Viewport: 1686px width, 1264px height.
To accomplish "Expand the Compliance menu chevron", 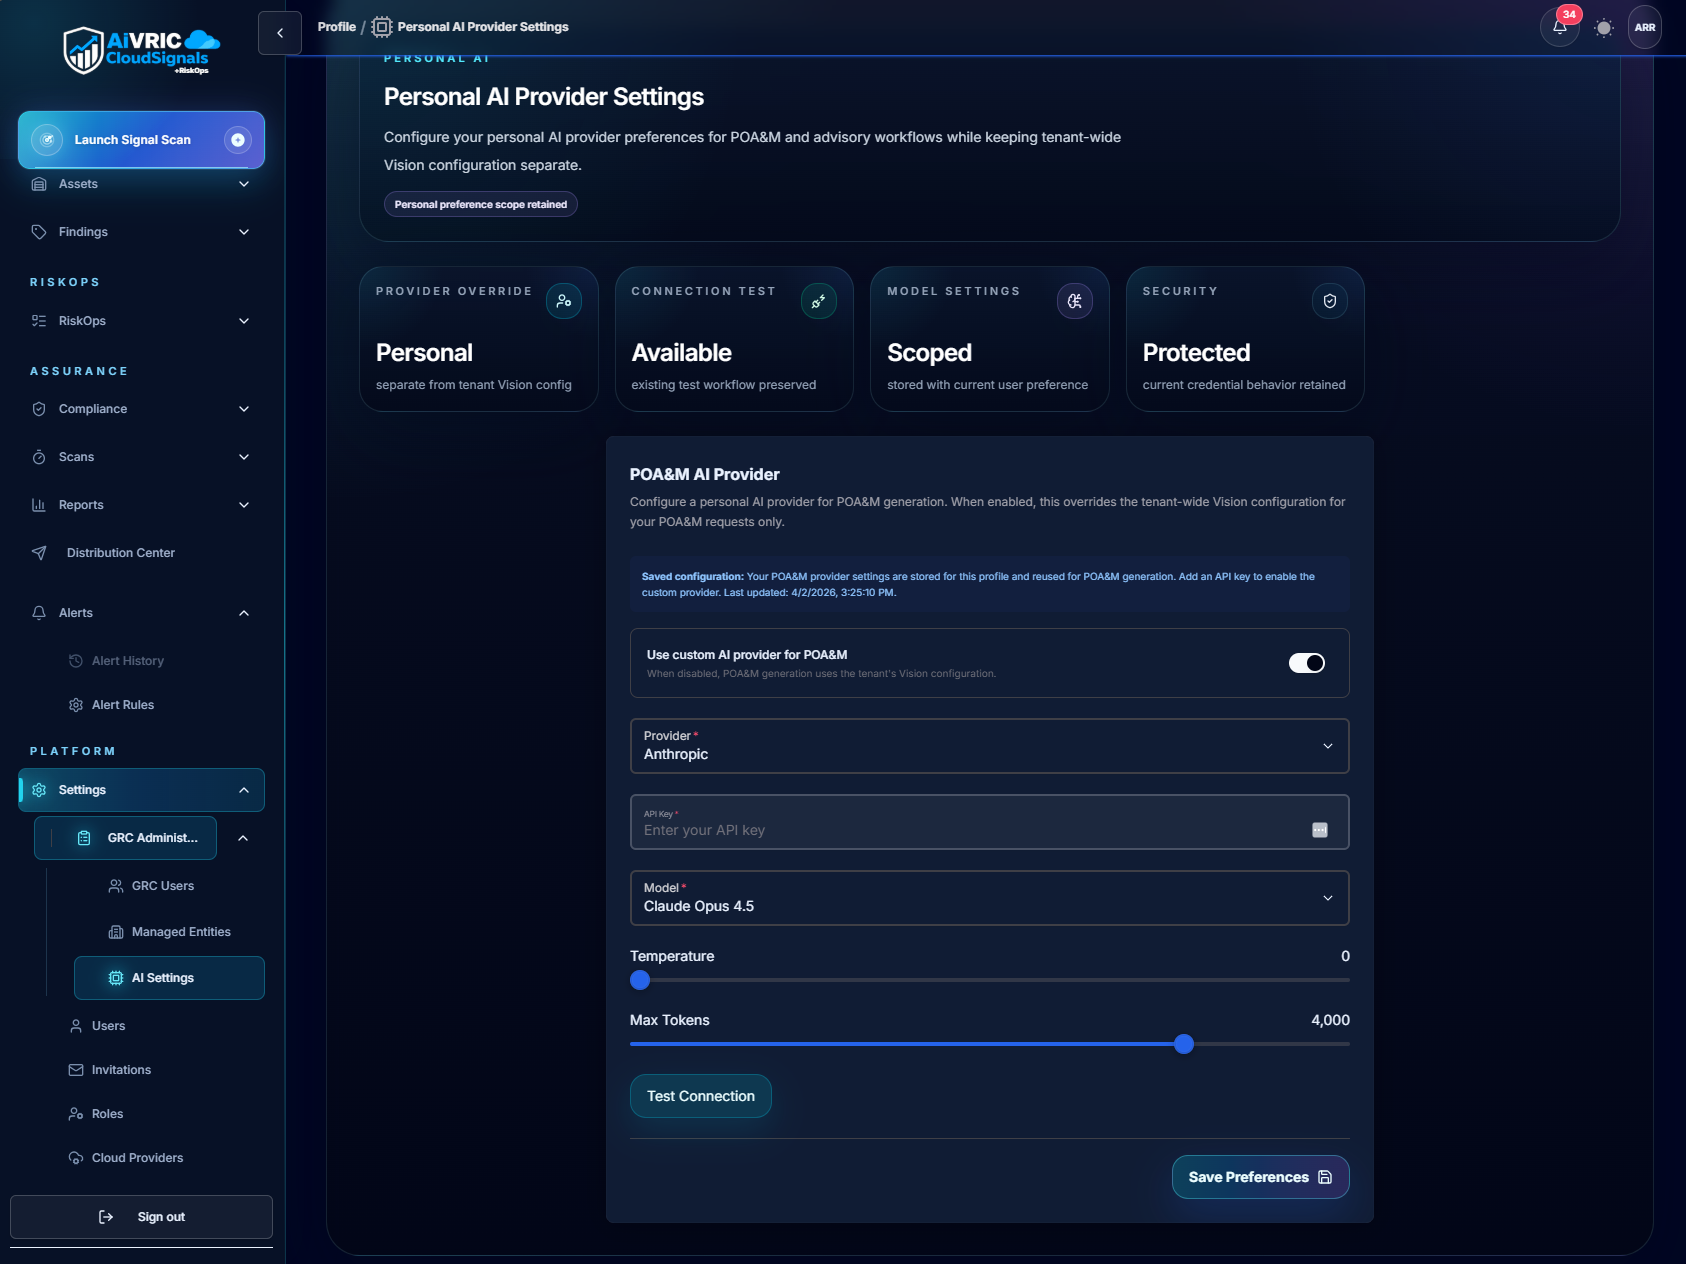I will (x=244, y=409).
